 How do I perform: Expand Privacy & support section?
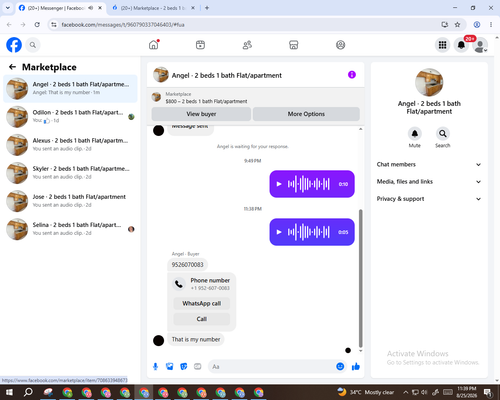point(429,199)
